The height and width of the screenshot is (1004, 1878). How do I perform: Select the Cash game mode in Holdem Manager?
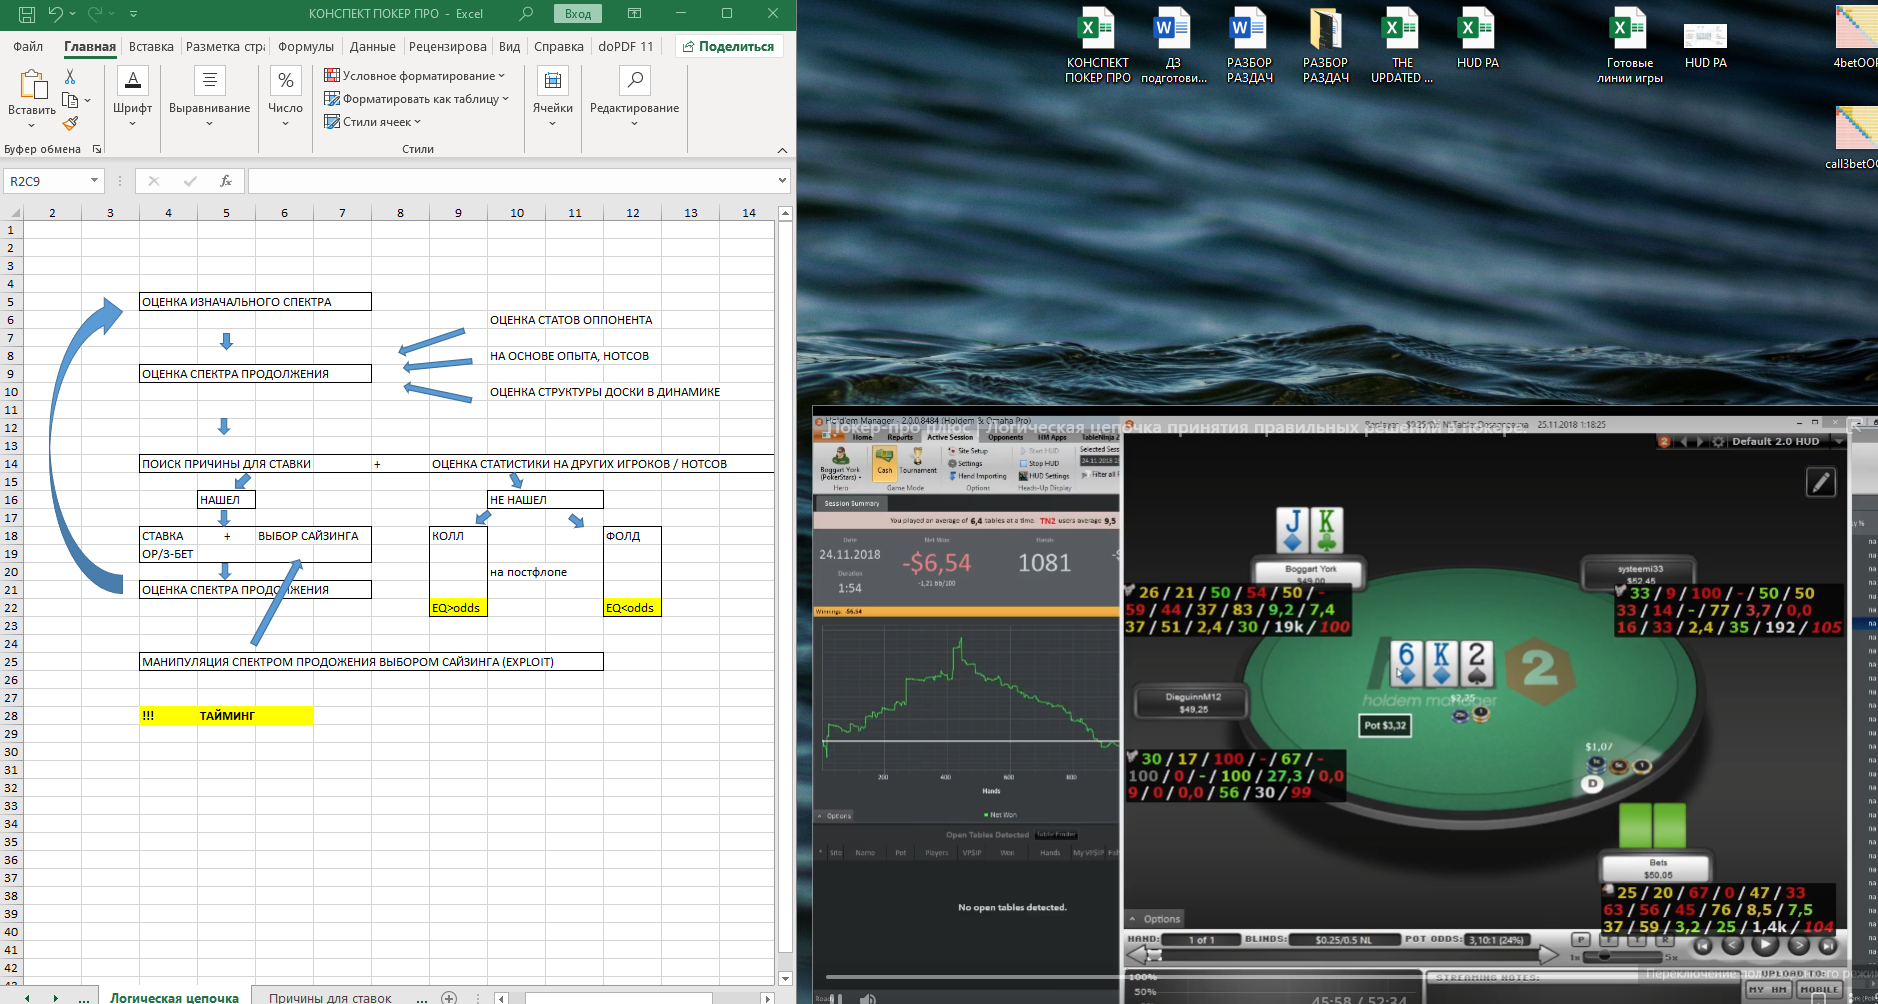tap(885, 462)
